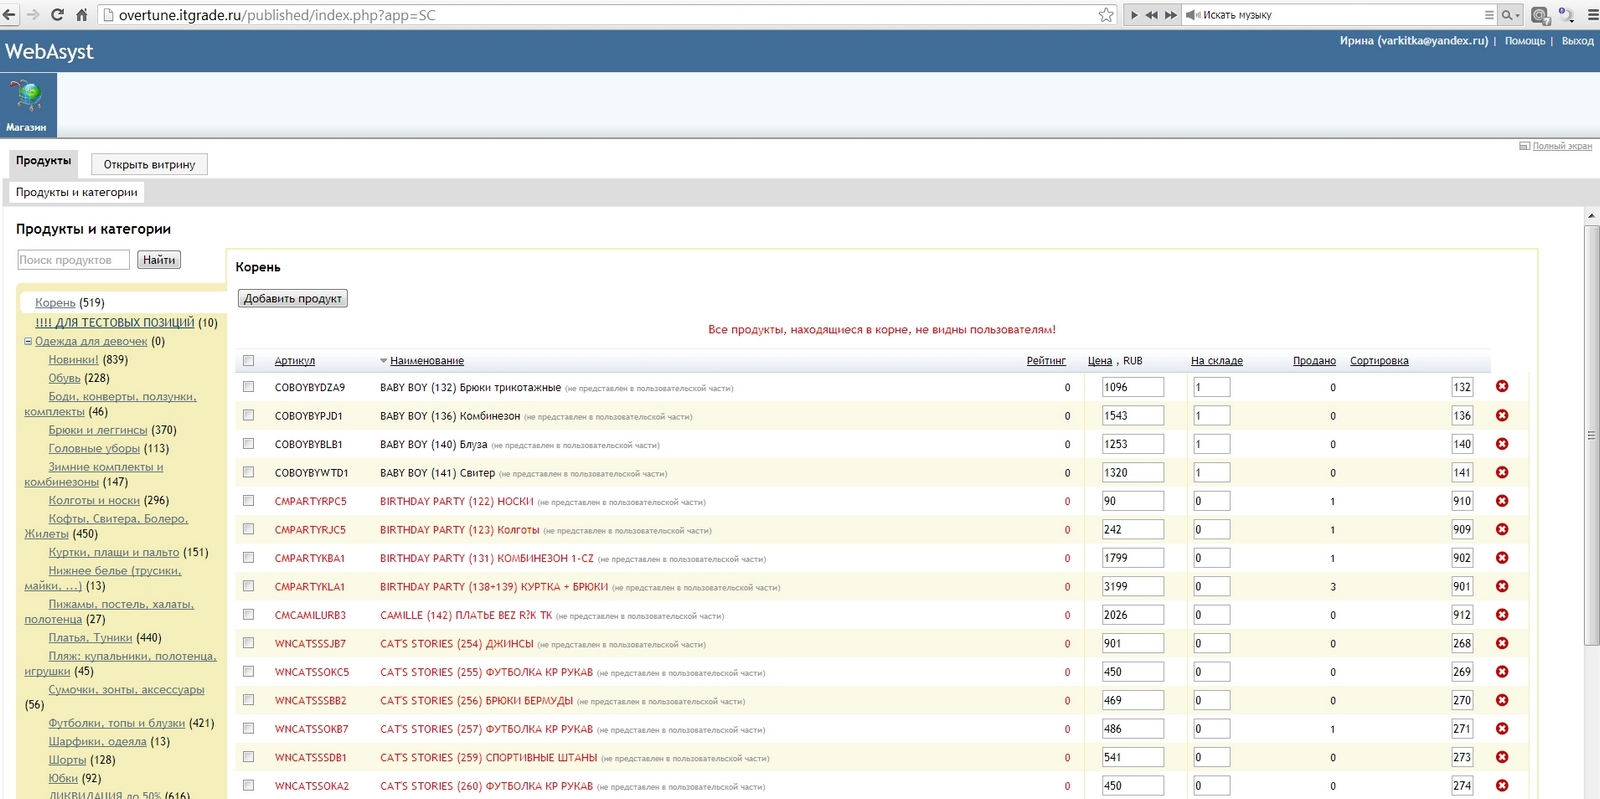
Task: Click the sort order field showing 912
Action: [x=1462, y=615]
